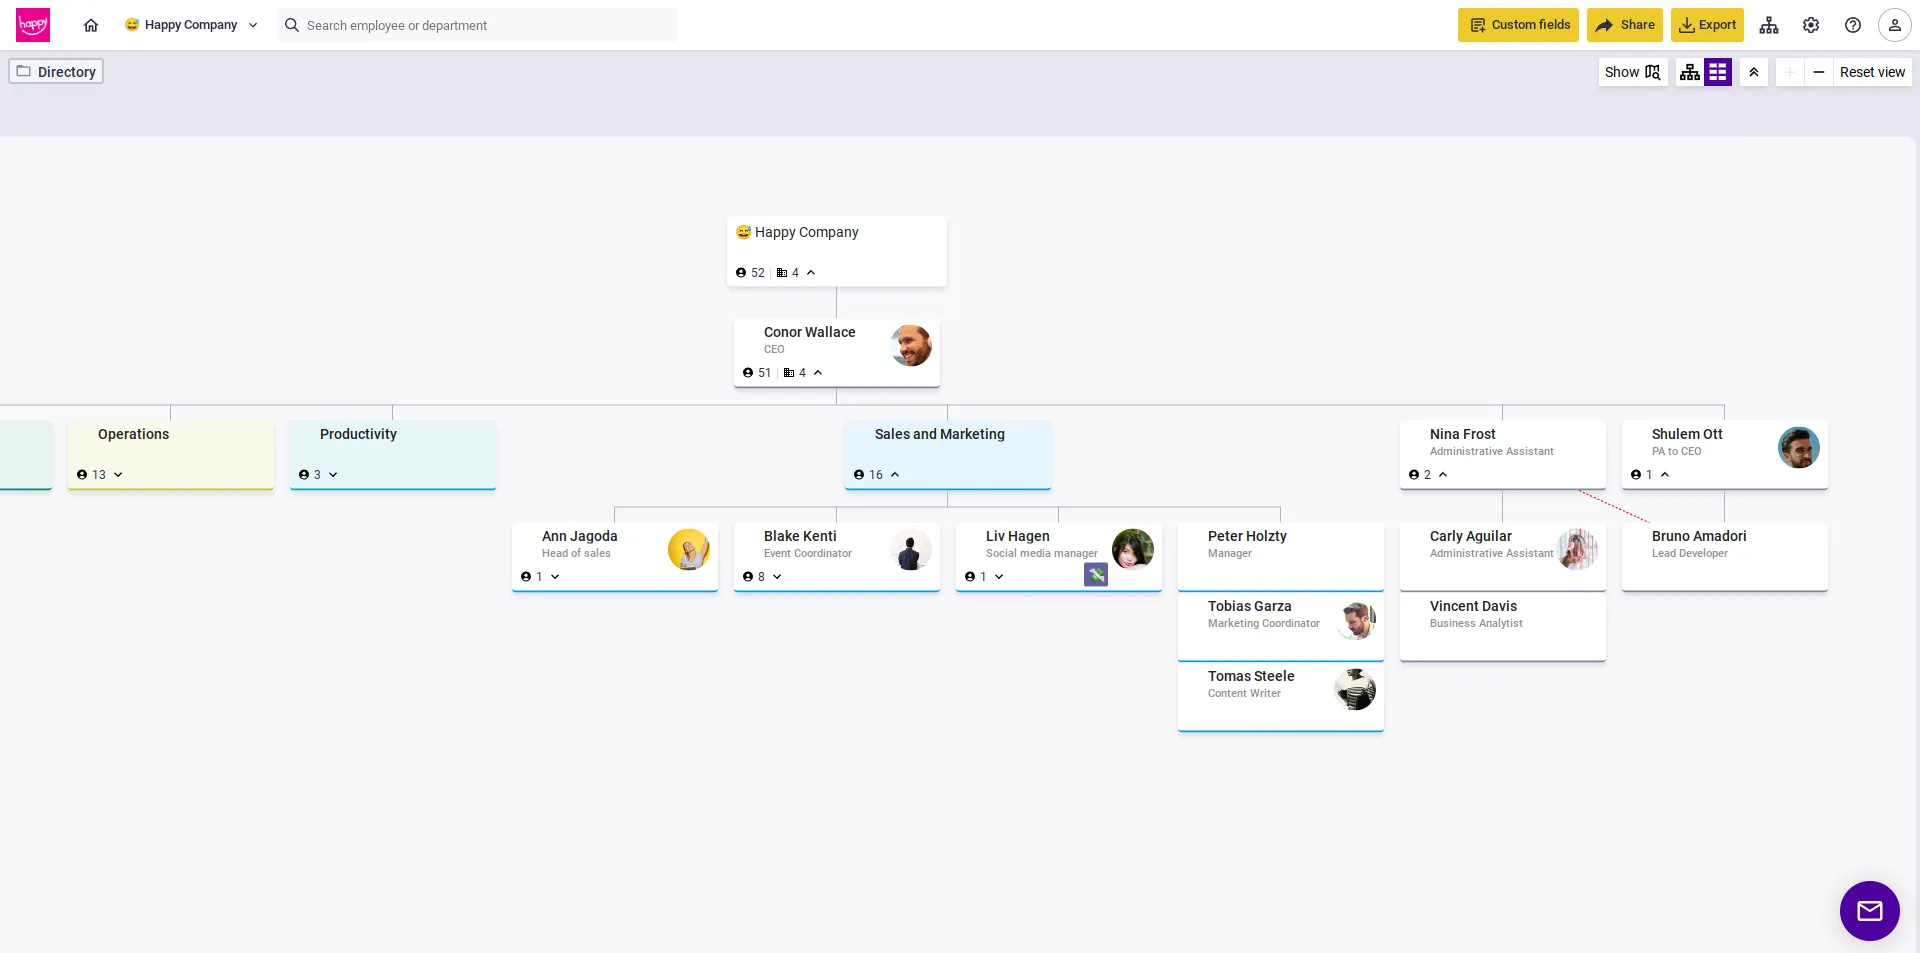Image resolution: width=1920 pixels, height=953 pixels.
Task: Expand the Operations department
Action: click(118, 475)
